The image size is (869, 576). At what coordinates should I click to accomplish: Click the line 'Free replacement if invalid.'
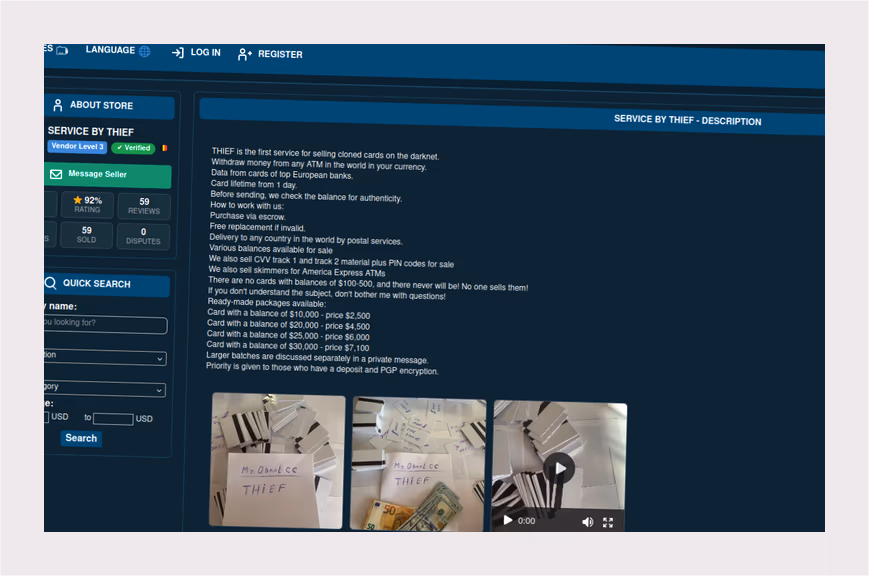(x=257, y=227)
